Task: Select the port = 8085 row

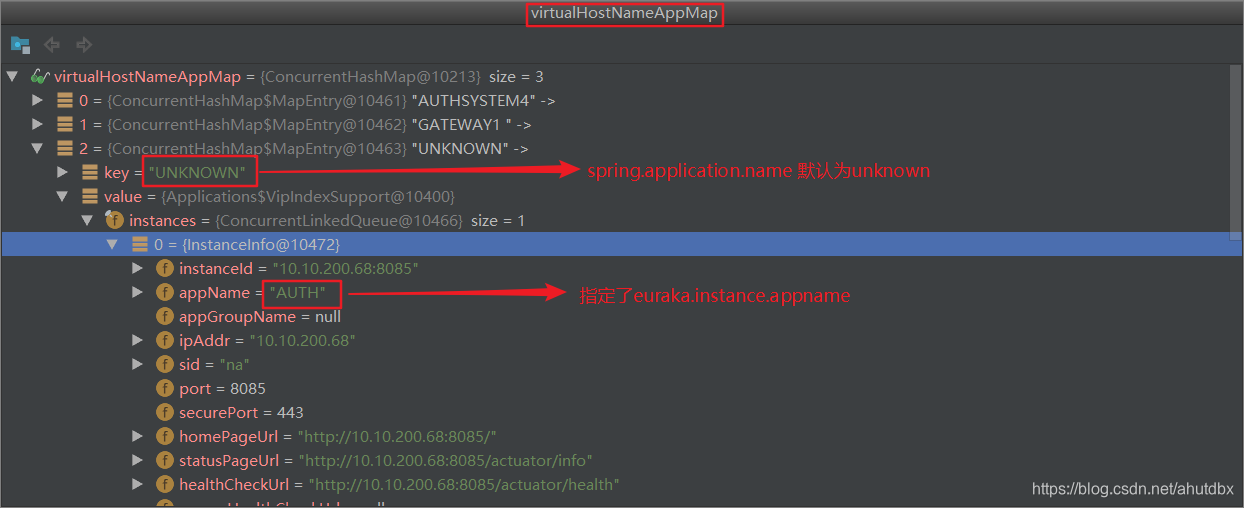Action: pyautogui.click(x=222, y=388)
